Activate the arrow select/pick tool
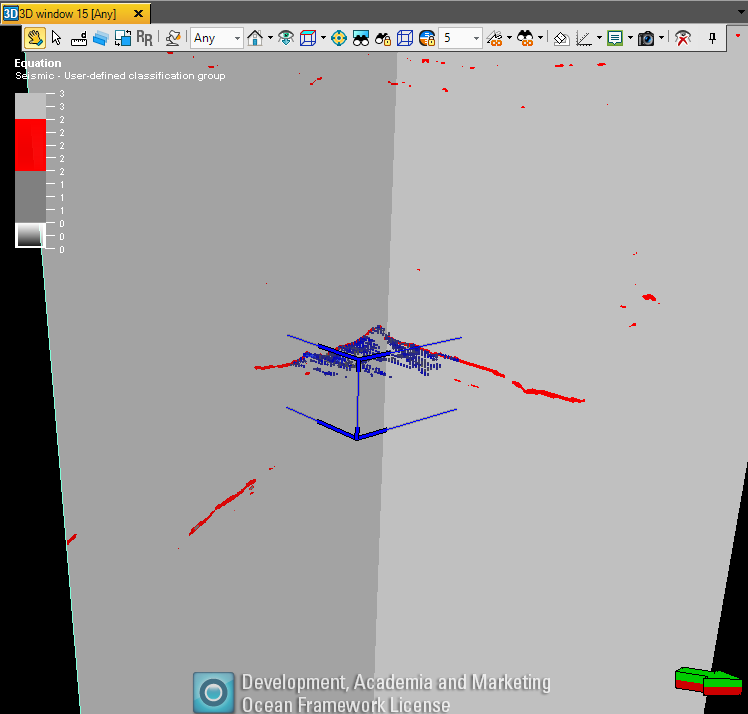Viewport: 748px width, 714px height. coord(56,38)
